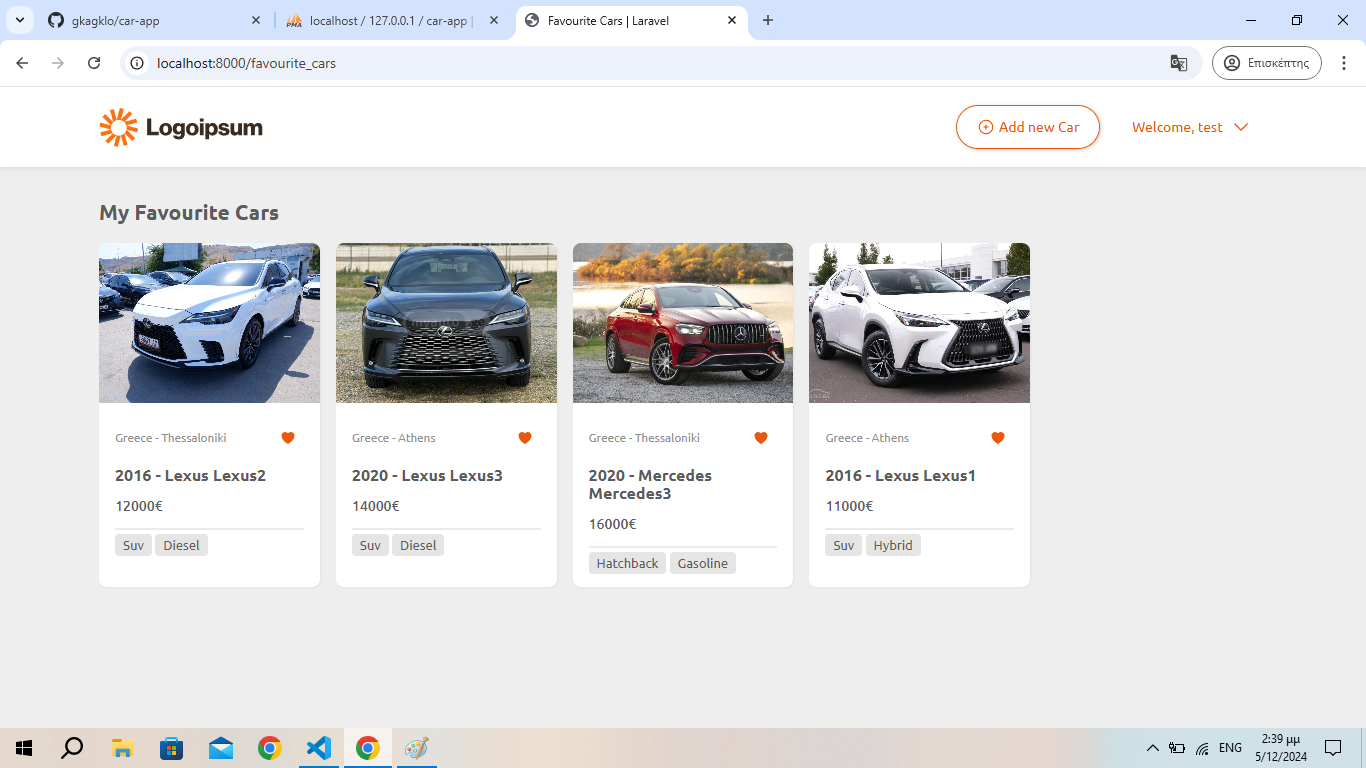Open the white Lexus2 car photo
The image size is (1366, 768).
pos(209,323)
